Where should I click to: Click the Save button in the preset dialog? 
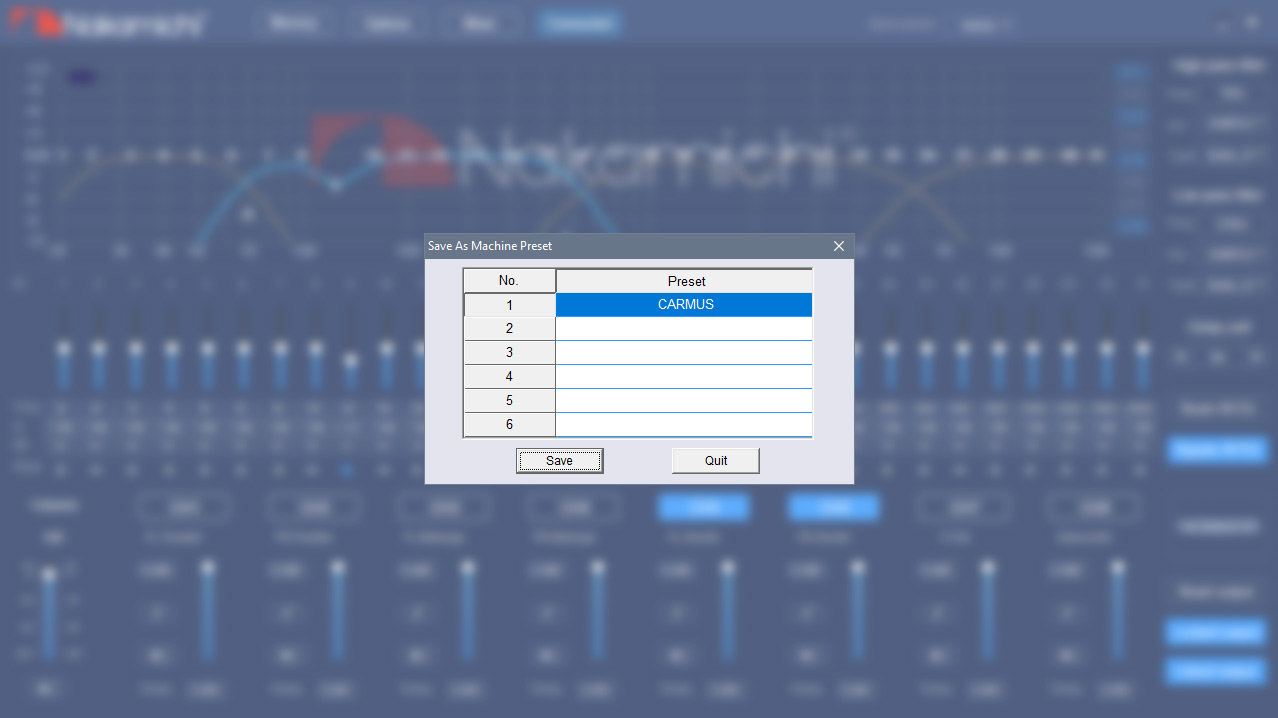(559, 461)
